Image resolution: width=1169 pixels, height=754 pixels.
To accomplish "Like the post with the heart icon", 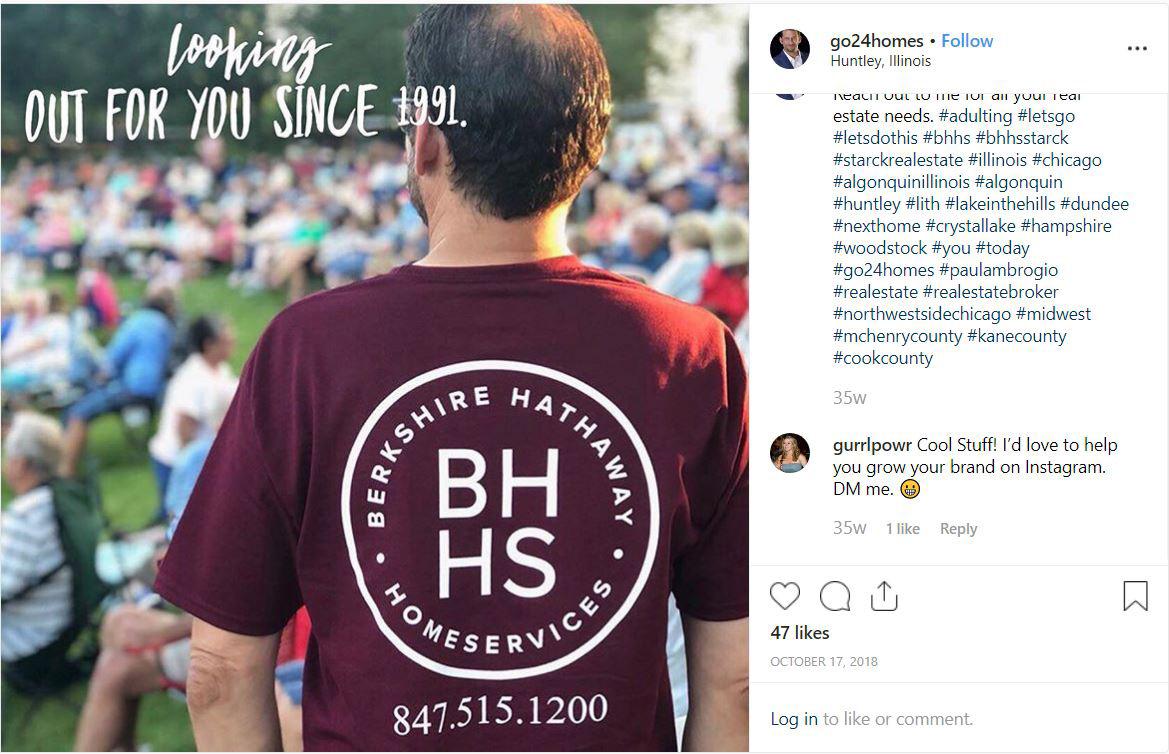I will pyautogui.click(x=784, y=596).
